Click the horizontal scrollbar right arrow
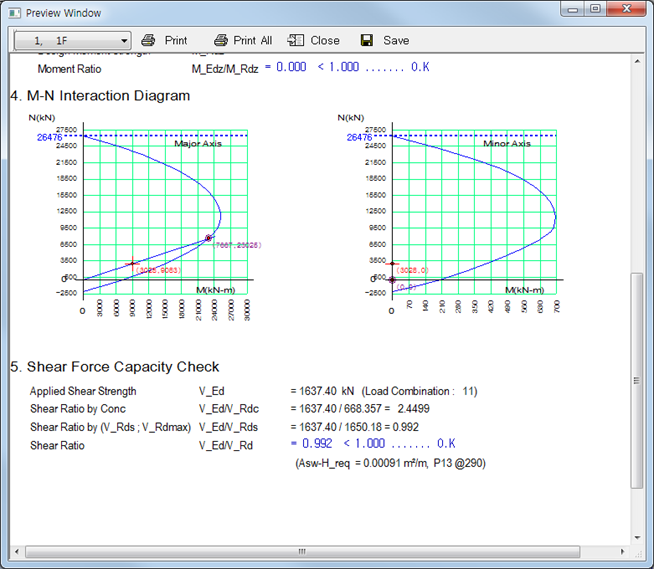This screenshot has width=654, height=569. point(623,551)
